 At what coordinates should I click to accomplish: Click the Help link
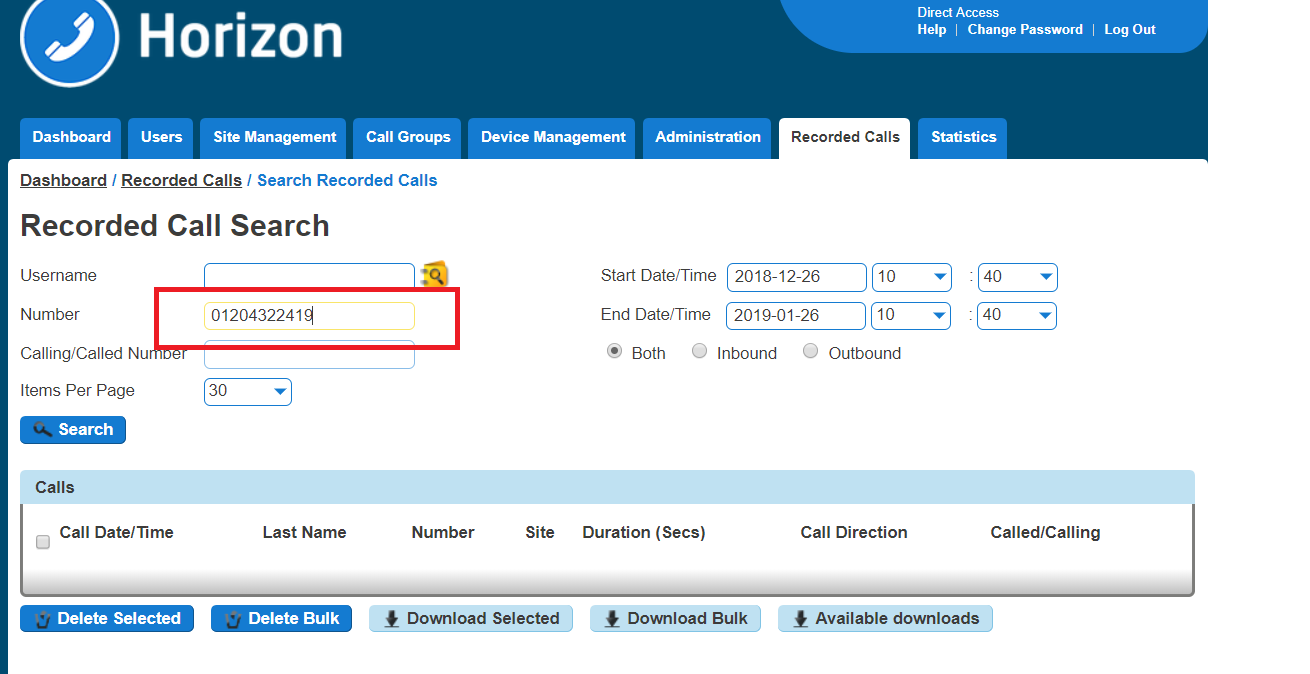(931, 30)
